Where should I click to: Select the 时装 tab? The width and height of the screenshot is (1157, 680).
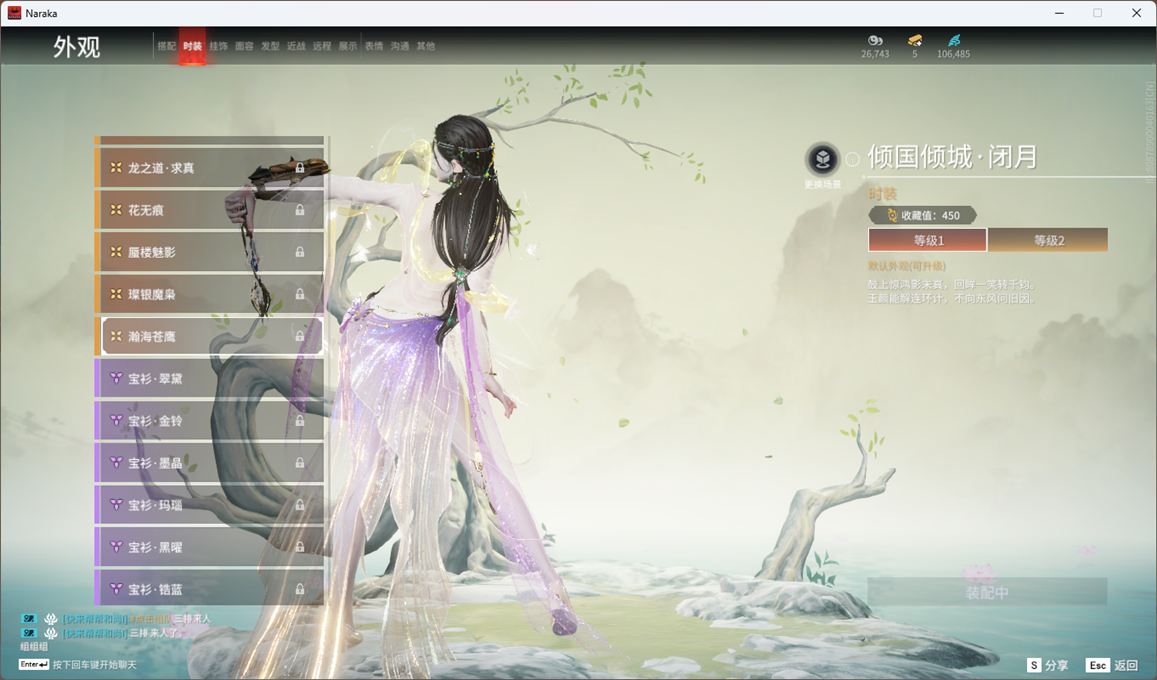pyautogui.click(x=193, y=46)
